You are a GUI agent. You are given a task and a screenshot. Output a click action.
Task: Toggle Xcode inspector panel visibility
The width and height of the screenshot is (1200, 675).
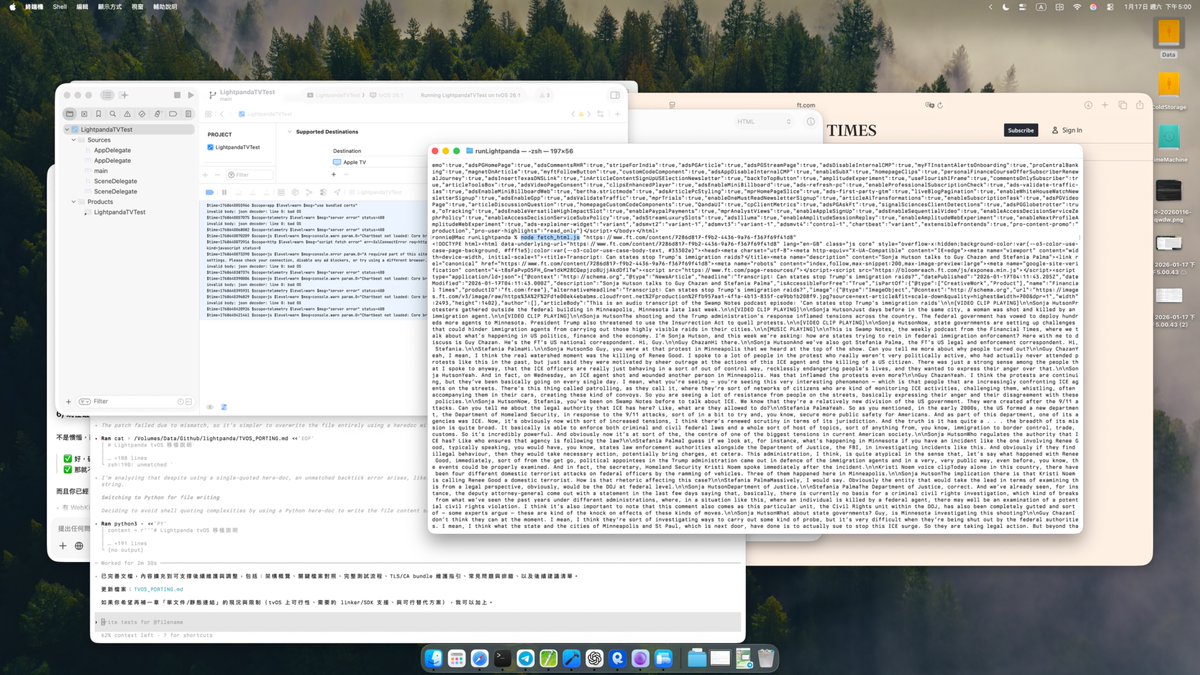point(615,95)
